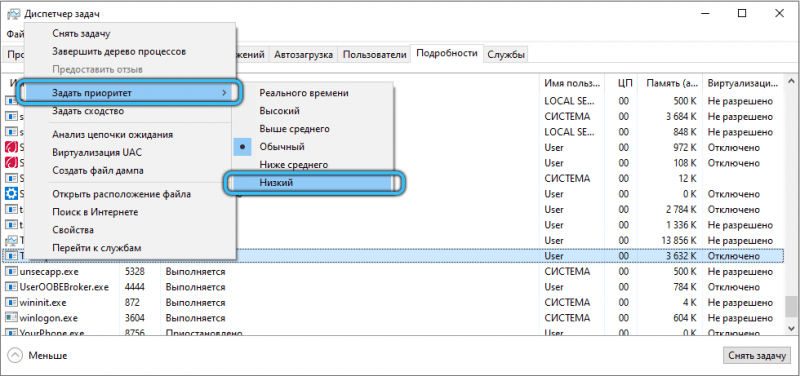Click the 972 K memory value
Screen dimensions: 800x376
click(x=685, y=147)
